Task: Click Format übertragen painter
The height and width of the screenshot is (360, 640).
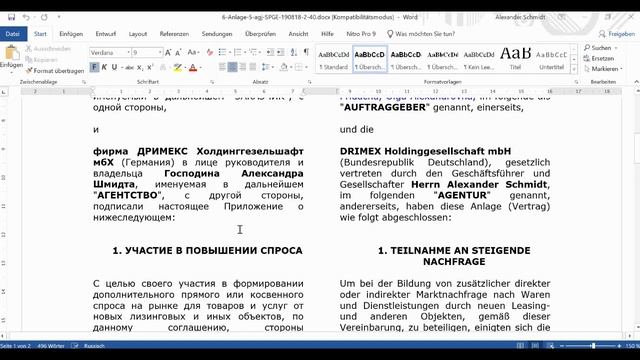Action: [x=54, y=71]
